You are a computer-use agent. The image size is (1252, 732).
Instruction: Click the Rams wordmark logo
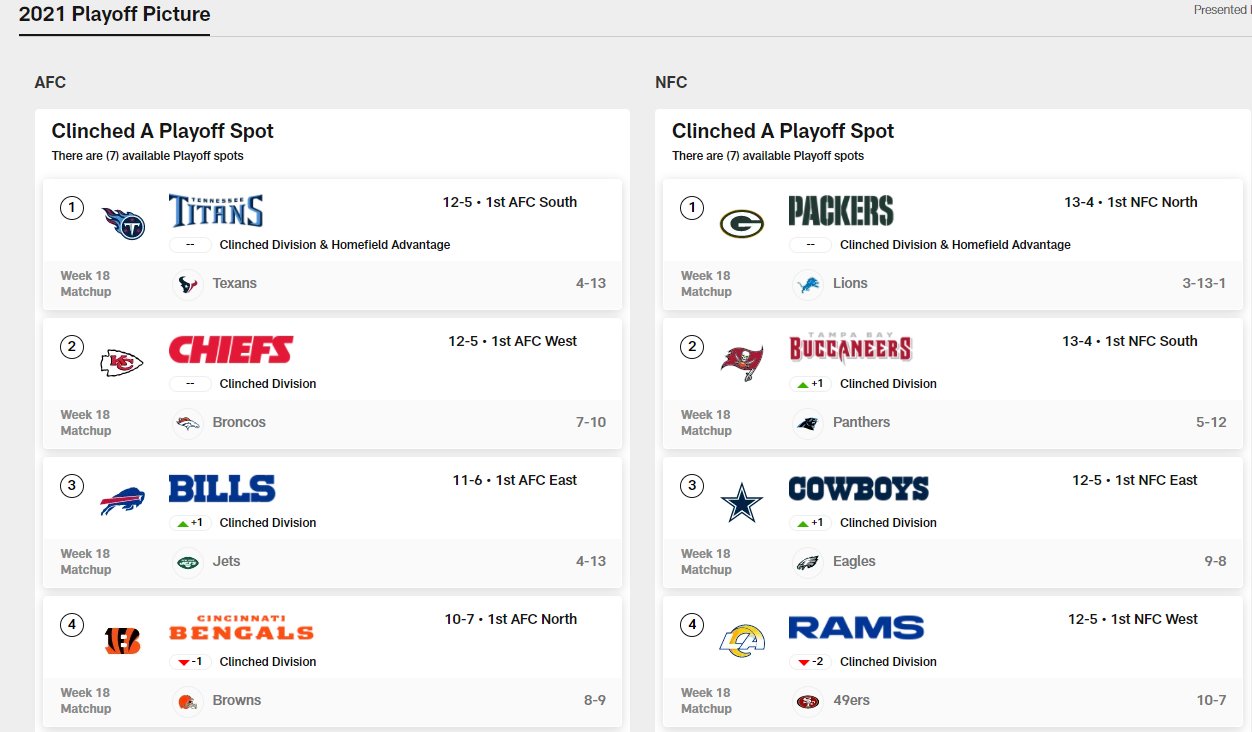coord(856,627)
